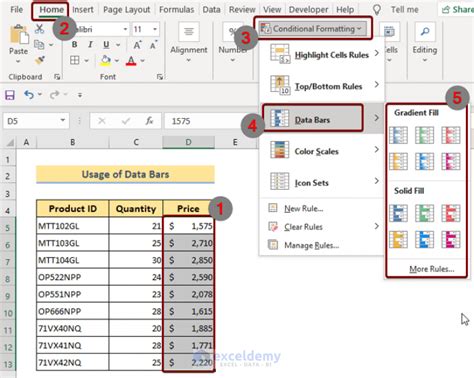Open the Font dialog launcher

[160, 77]
